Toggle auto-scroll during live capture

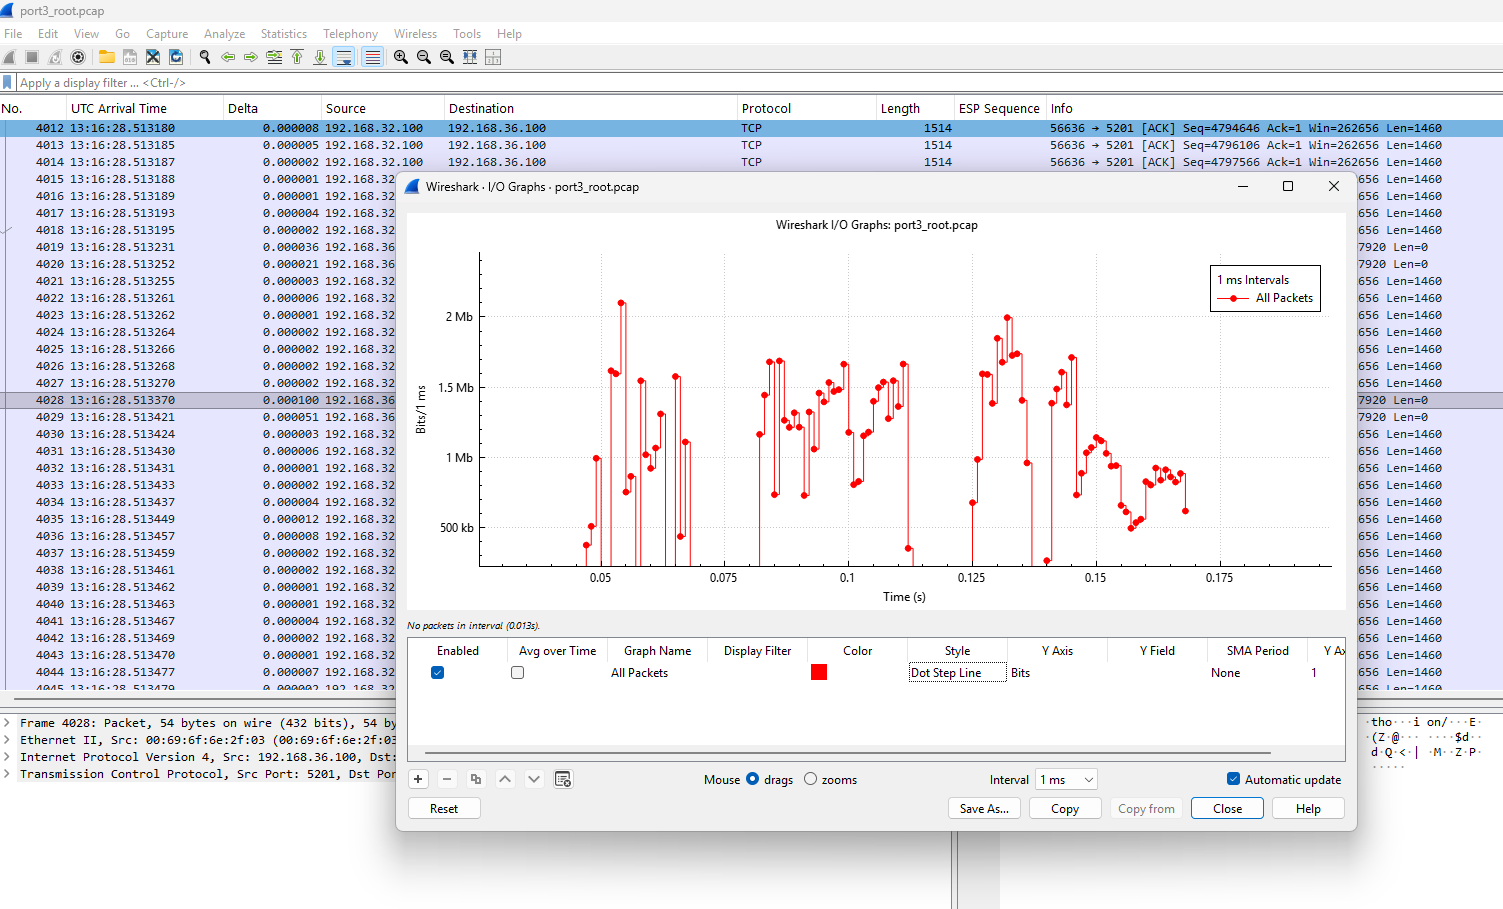point(344,57)
